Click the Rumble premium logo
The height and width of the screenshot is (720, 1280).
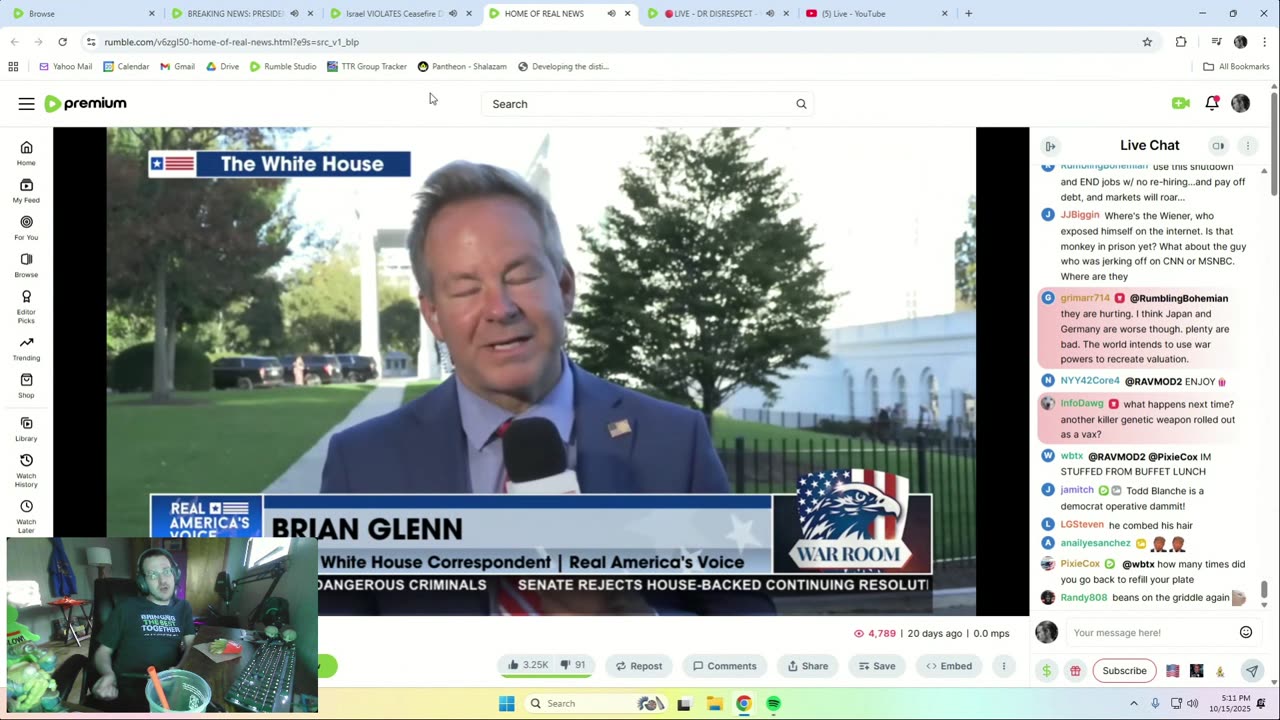click(x=86, y=104)
